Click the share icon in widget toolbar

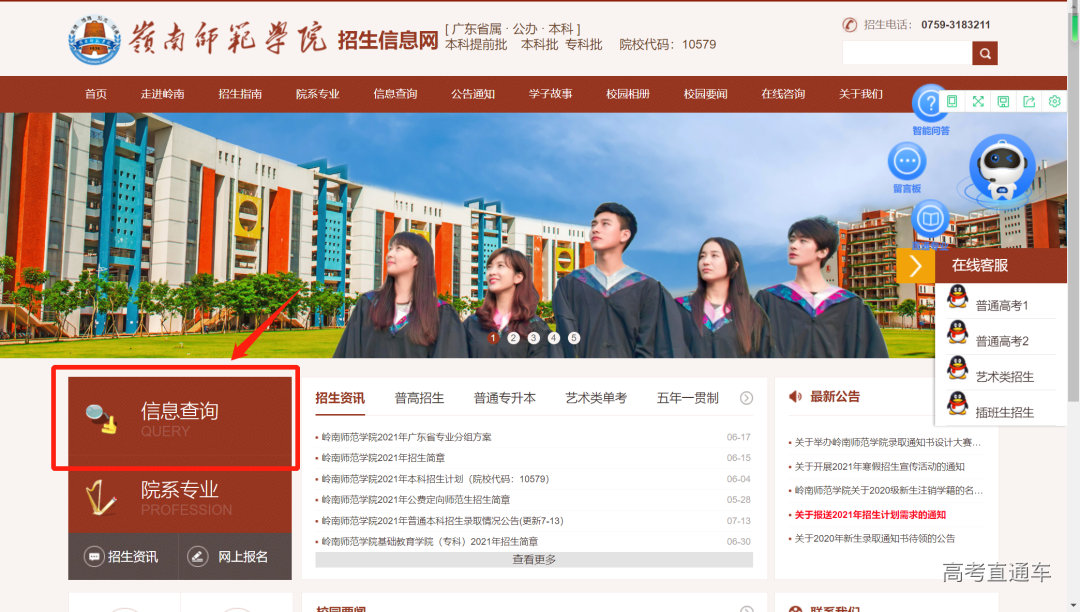click(x=1029, y=102)
